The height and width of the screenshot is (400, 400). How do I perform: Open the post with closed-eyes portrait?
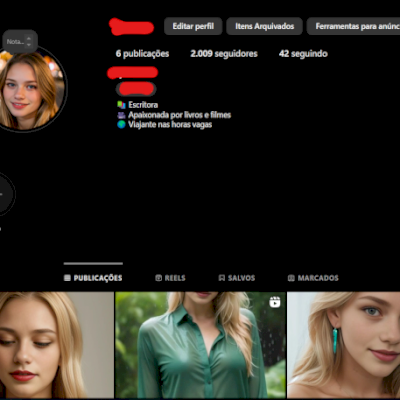(x=57, y=345)
